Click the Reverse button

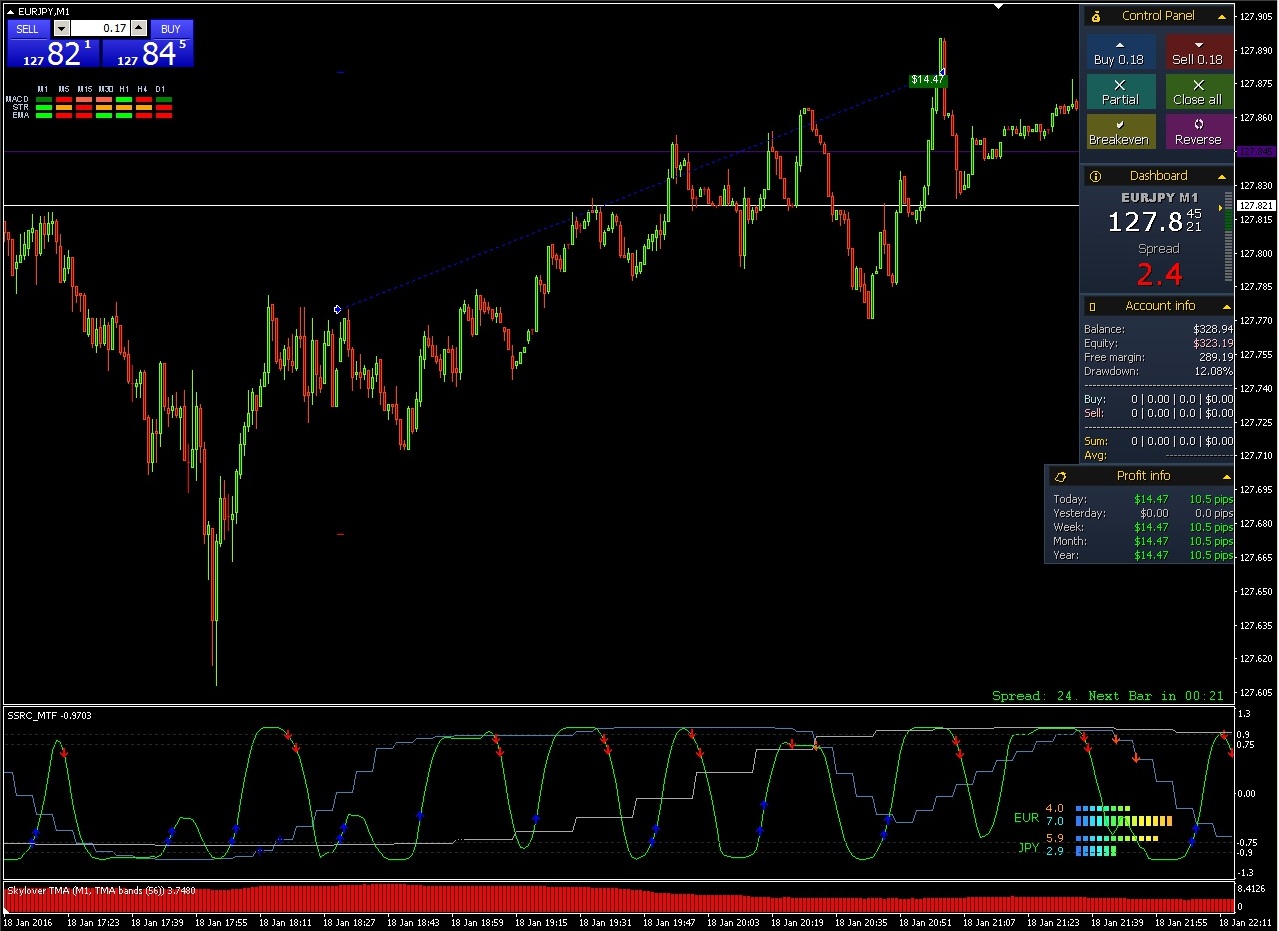point(1198,132)
